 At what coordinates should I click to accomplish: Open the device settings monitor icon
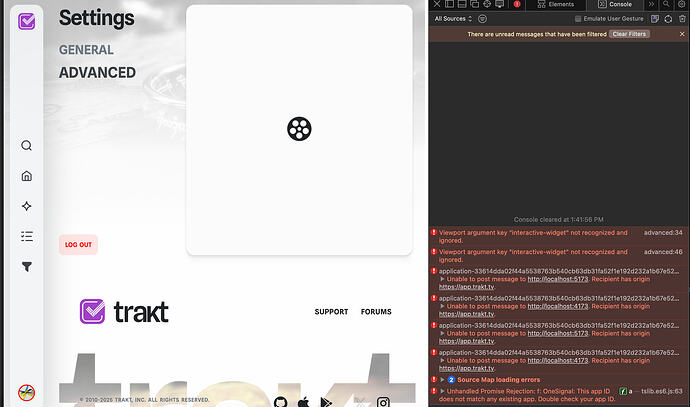499,4
